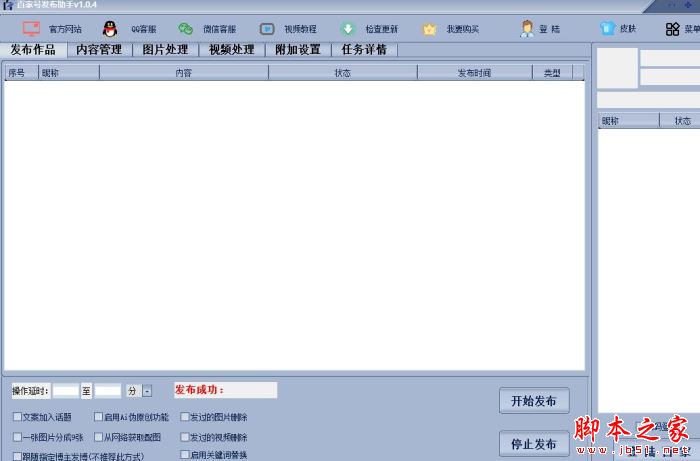The height and width of the screenshot is (461, 700).
Task: Click the 视频教程 video tutorial icon
Action: tap(267, 29)
